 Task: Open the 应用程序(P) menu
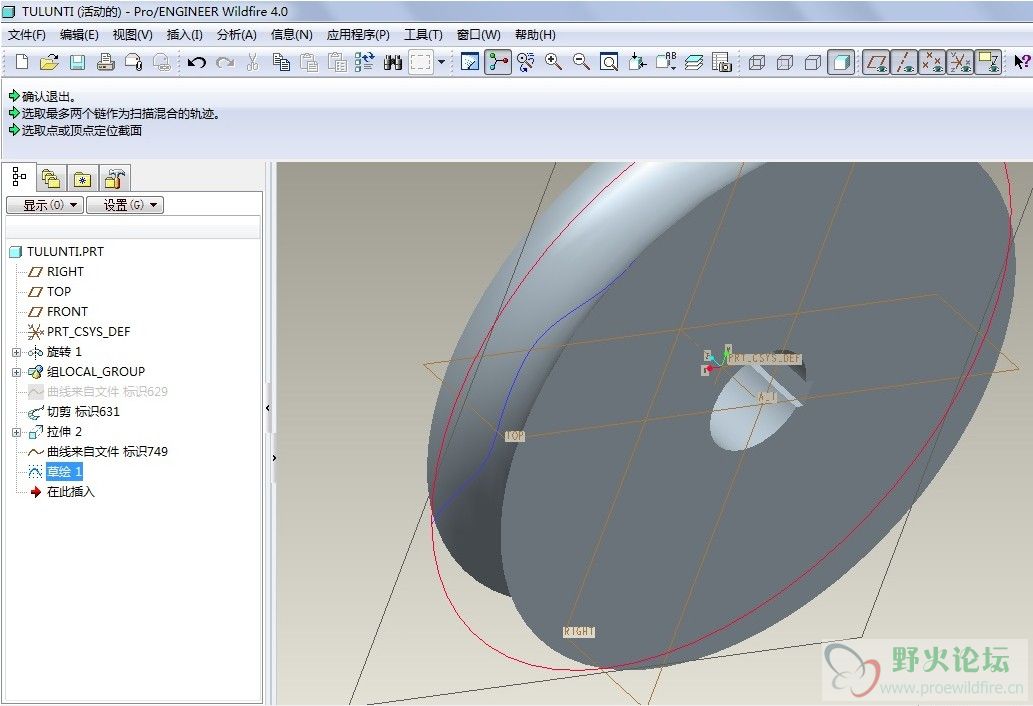[358, 35]
